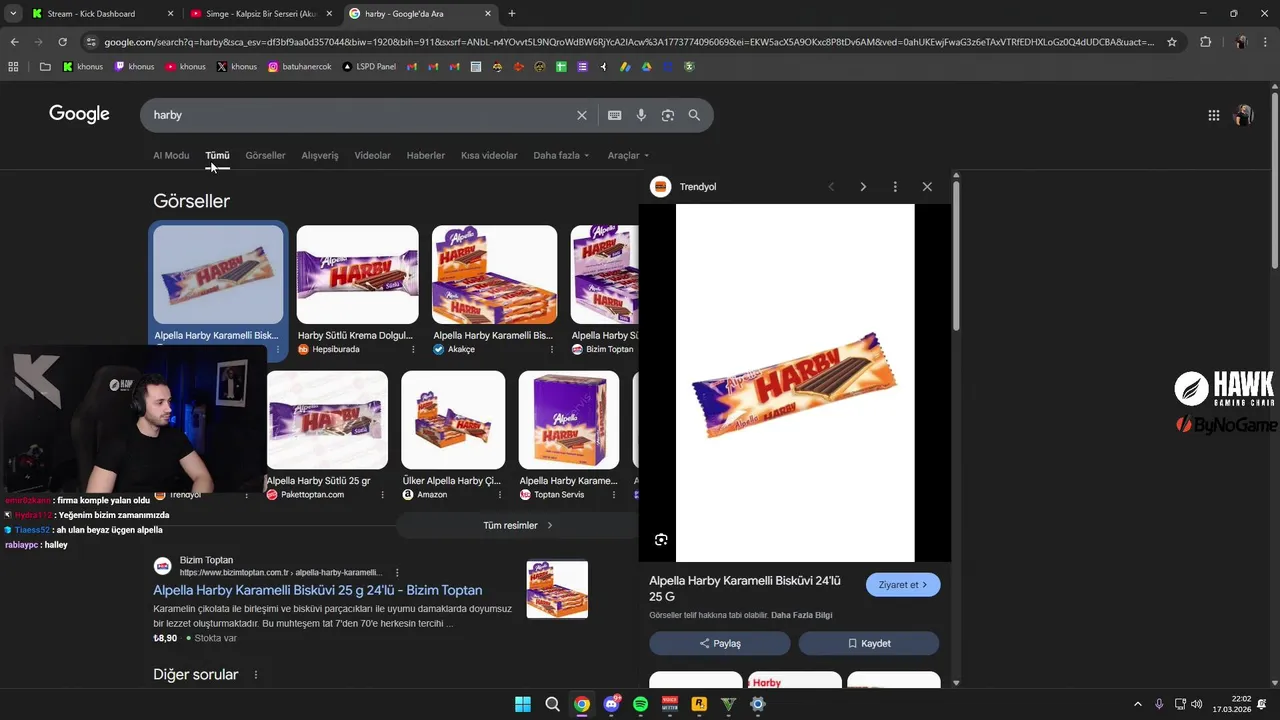This screenshot has width=1280, height=720.
Task: Open the X khonus bookmark
Action: pyautogui.click(x=237, y=67)
